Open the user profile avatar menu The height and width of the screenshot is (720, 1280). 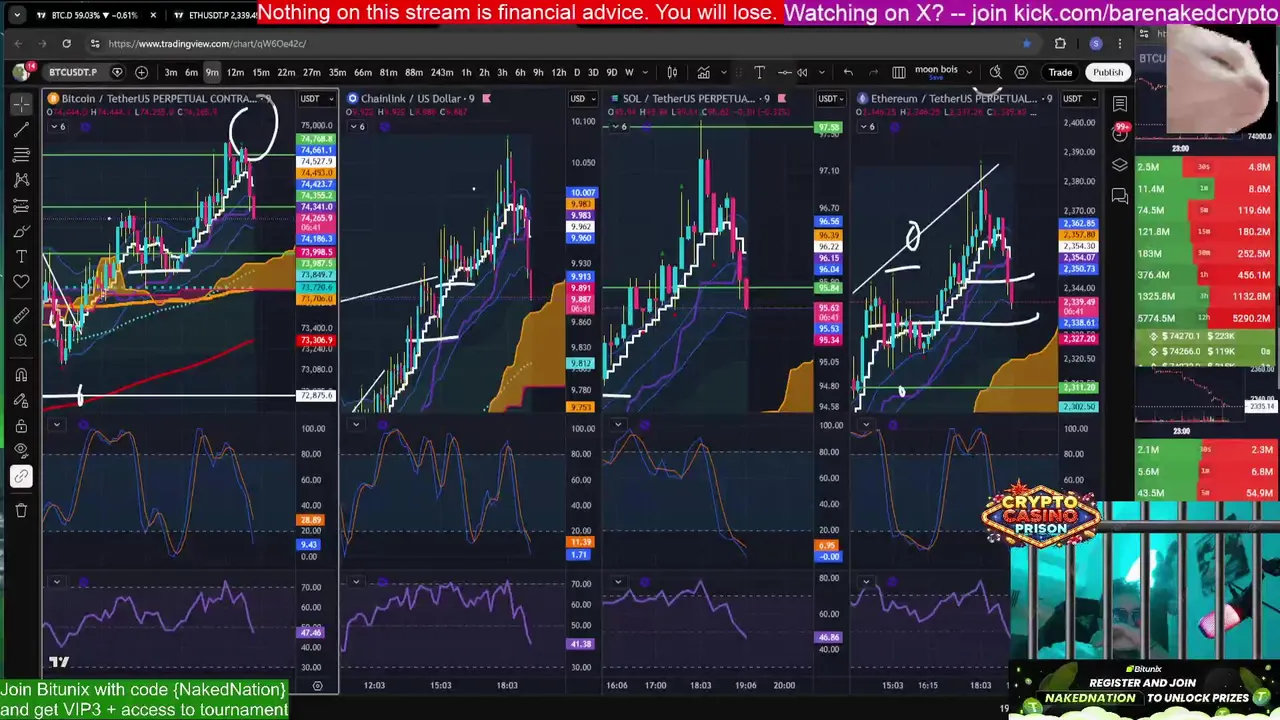[20, 72]
